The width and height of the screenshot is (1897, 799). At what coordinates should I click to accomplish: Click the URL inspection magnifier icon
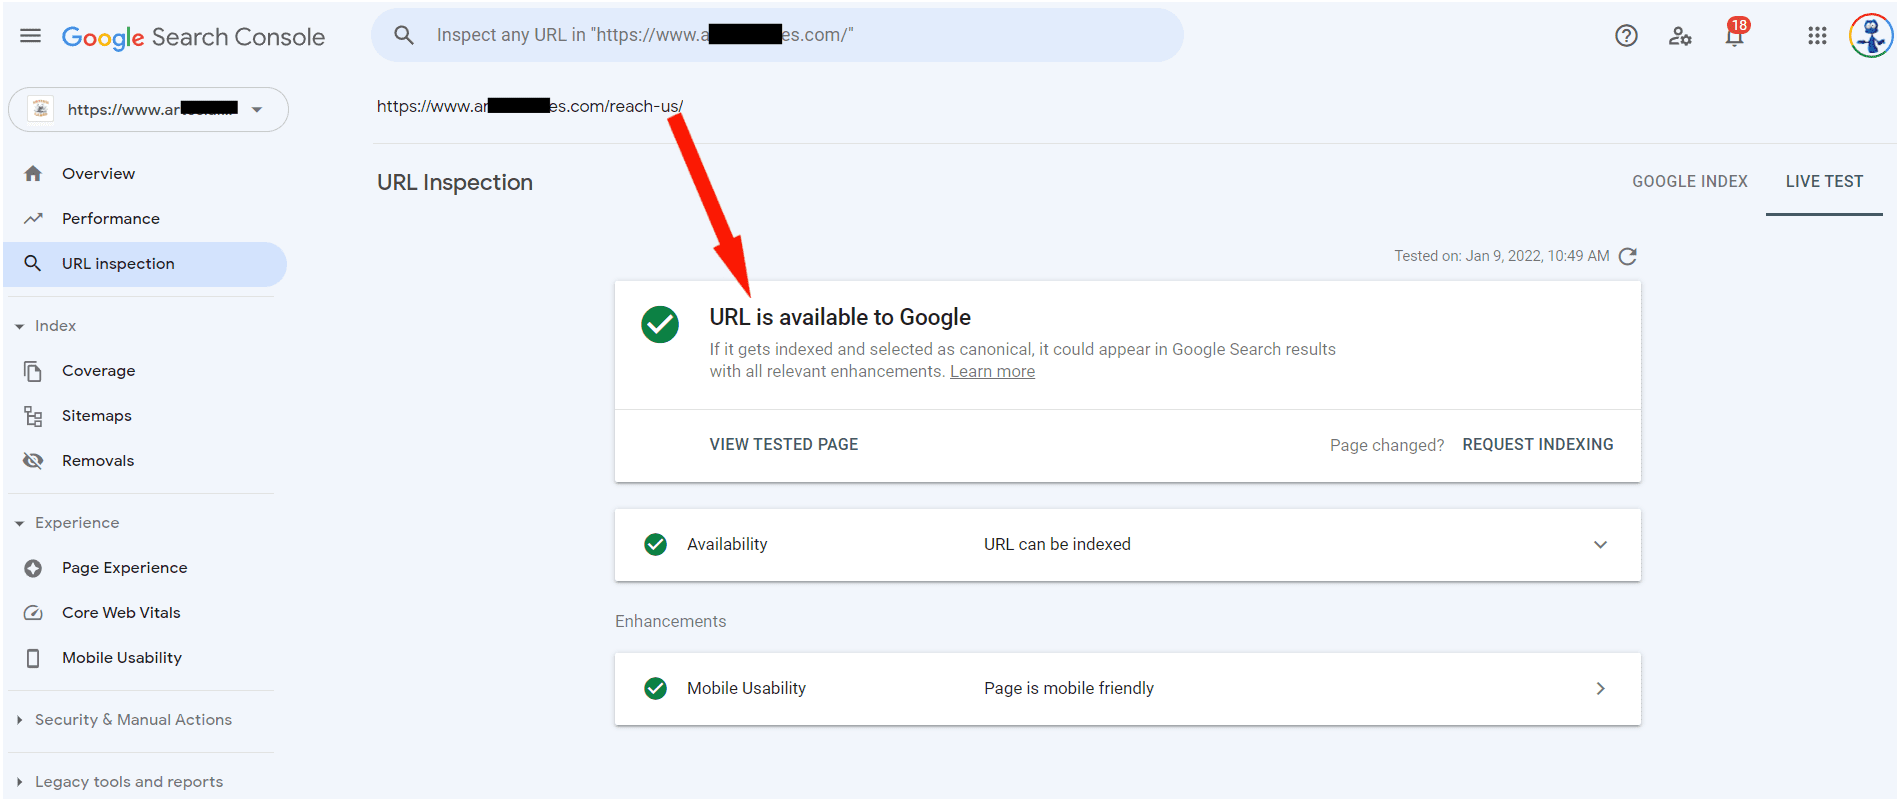pyautogui.click(x=33, y=263)
